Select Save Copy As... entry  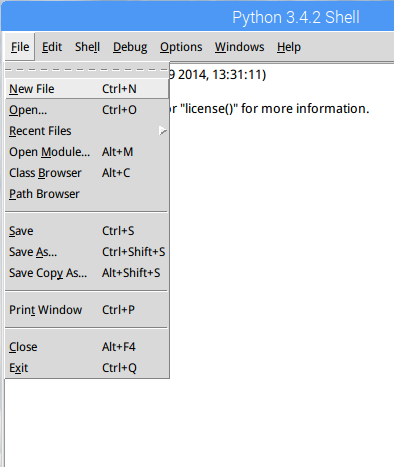point(87,273)
